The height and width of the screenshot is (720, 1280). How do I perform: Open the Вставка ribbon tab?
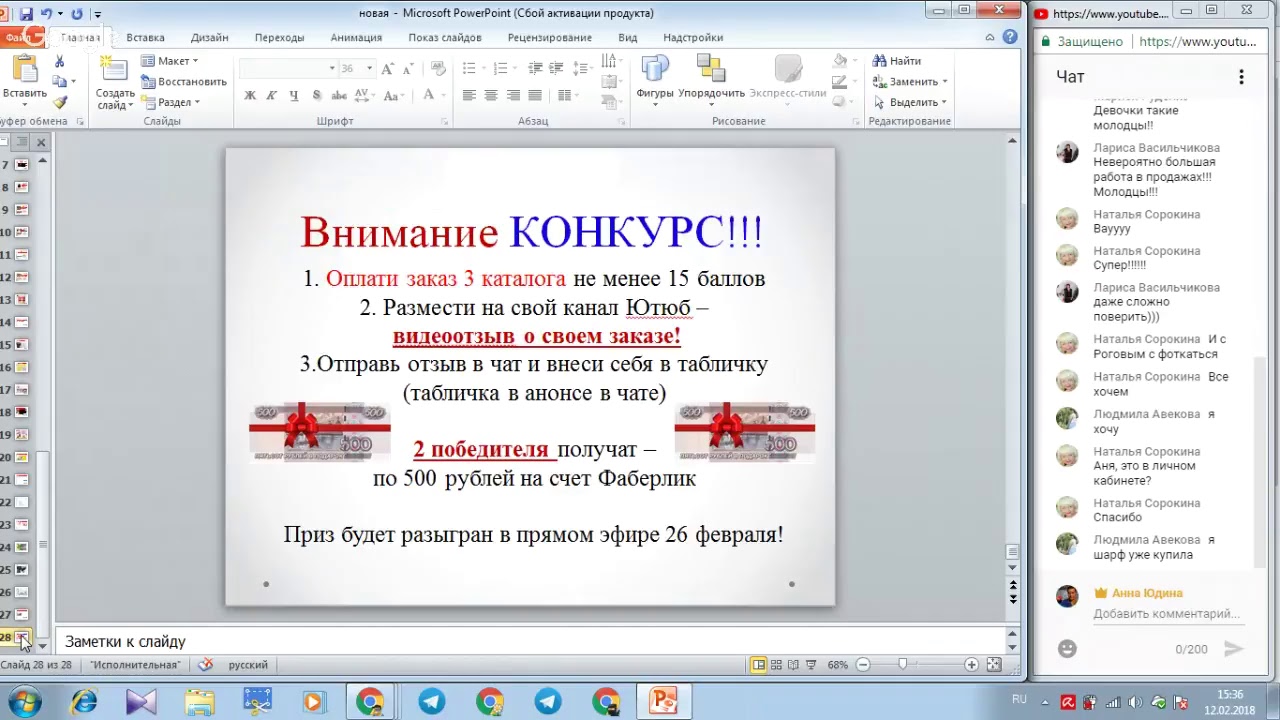(145, 37)
